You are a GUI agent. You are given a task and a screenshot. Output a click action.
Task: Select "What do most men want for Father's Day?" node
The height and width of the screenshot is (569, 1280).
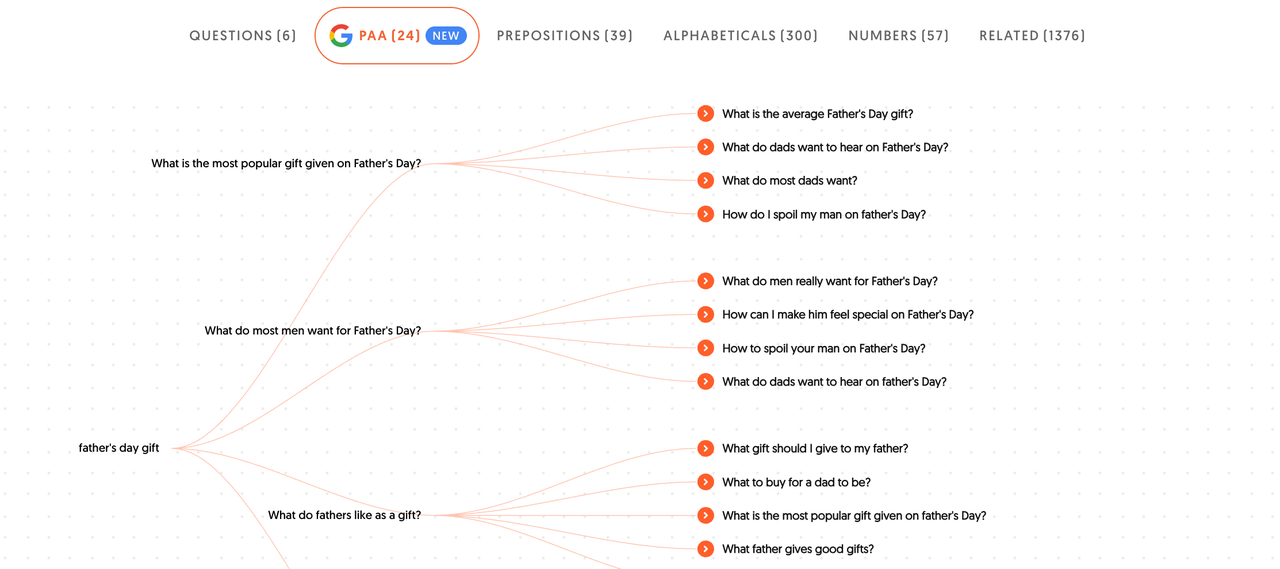pos(312,331)
